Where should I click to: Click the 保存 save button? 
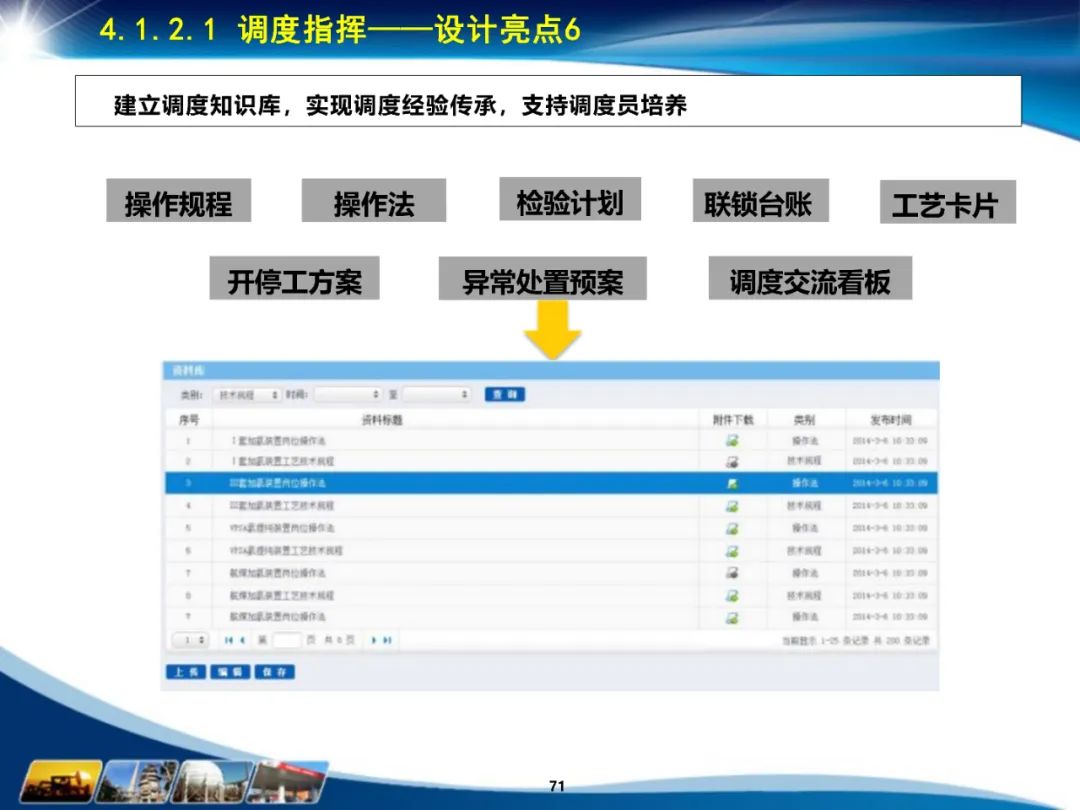coord(275,672)
